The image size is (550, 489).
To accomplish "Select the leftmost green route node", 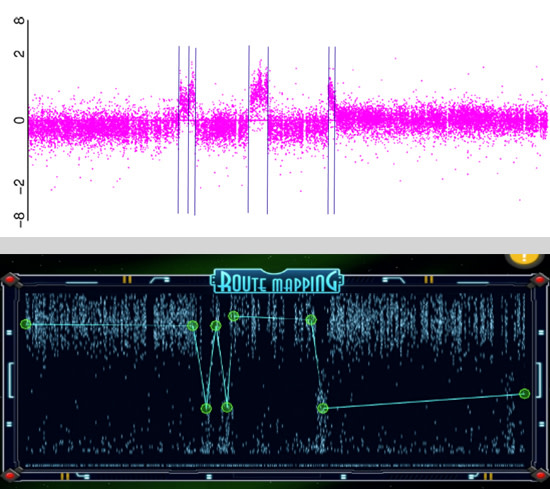I will tap(26, 324).
